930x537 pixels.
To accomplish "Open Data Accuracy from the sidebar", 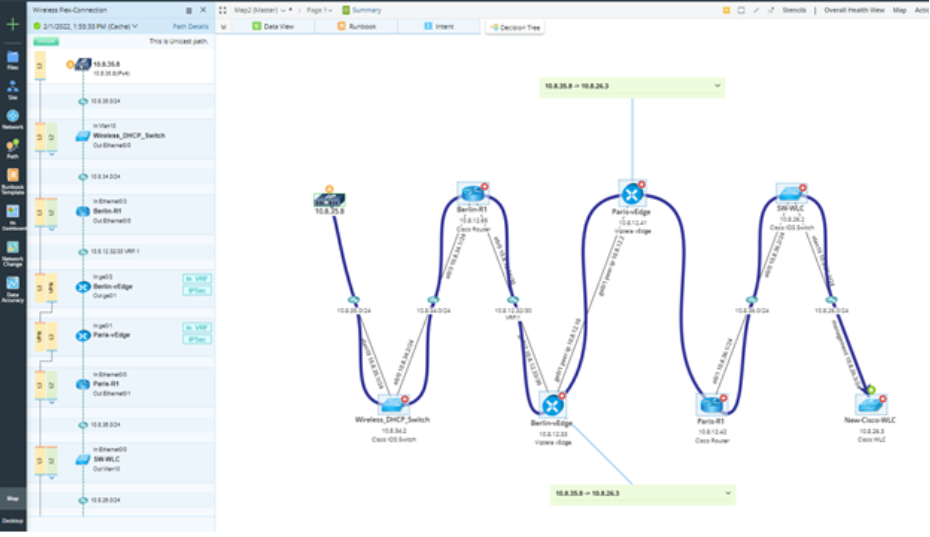I will click(12, 286).
